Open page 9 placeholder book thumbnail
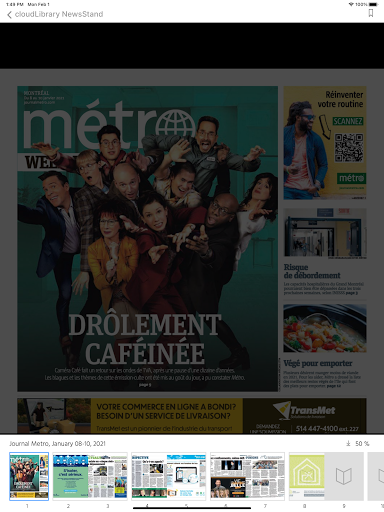Viewport: 384px width, 512px height. pos(344,476)
